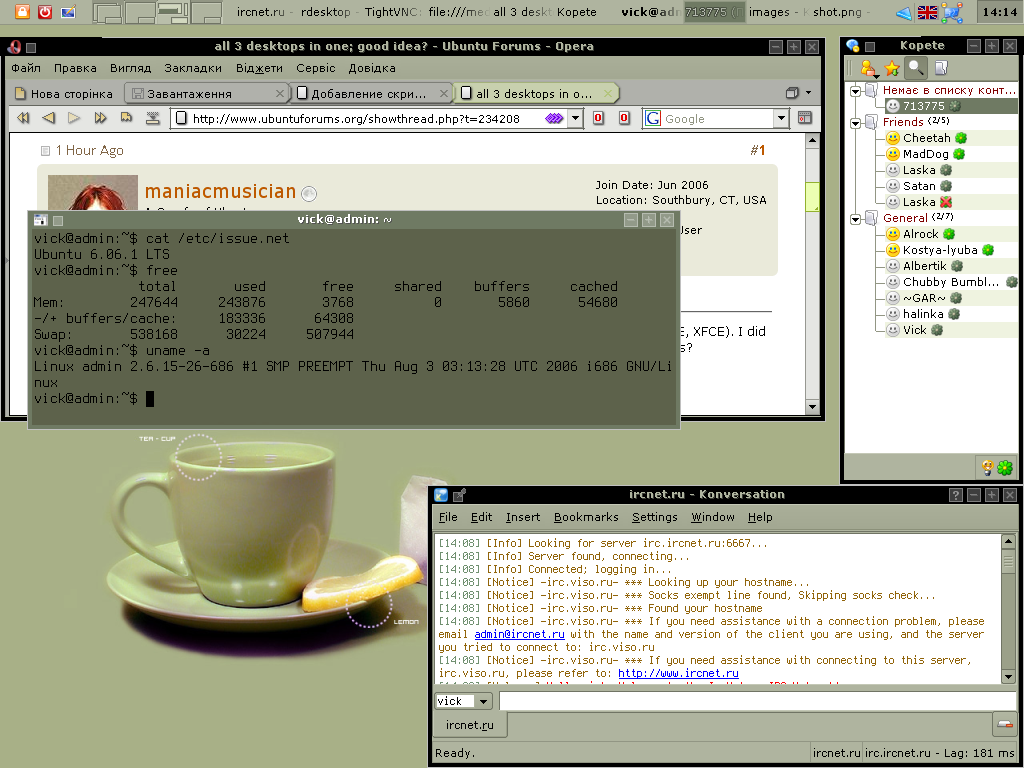Switch to the third virtual desktop in pager

pos(173,12)
